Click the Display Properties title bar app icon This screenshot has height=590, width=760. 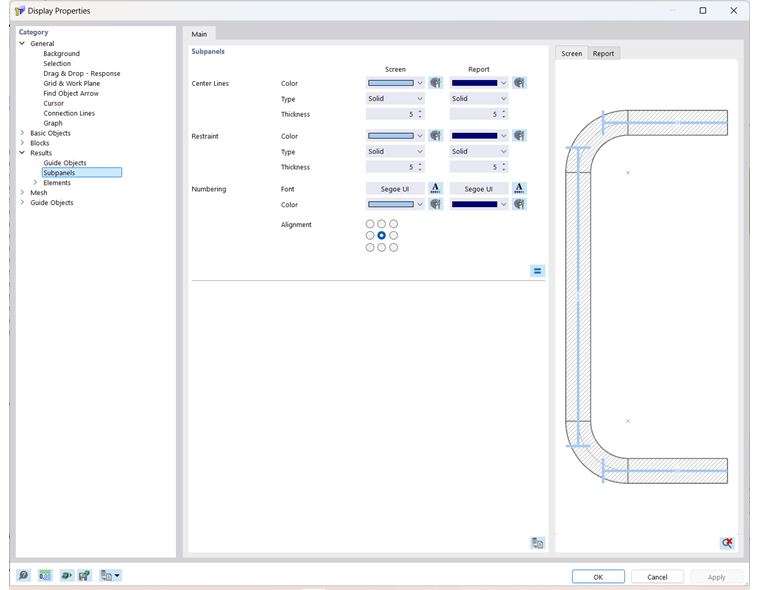point(19,11)
